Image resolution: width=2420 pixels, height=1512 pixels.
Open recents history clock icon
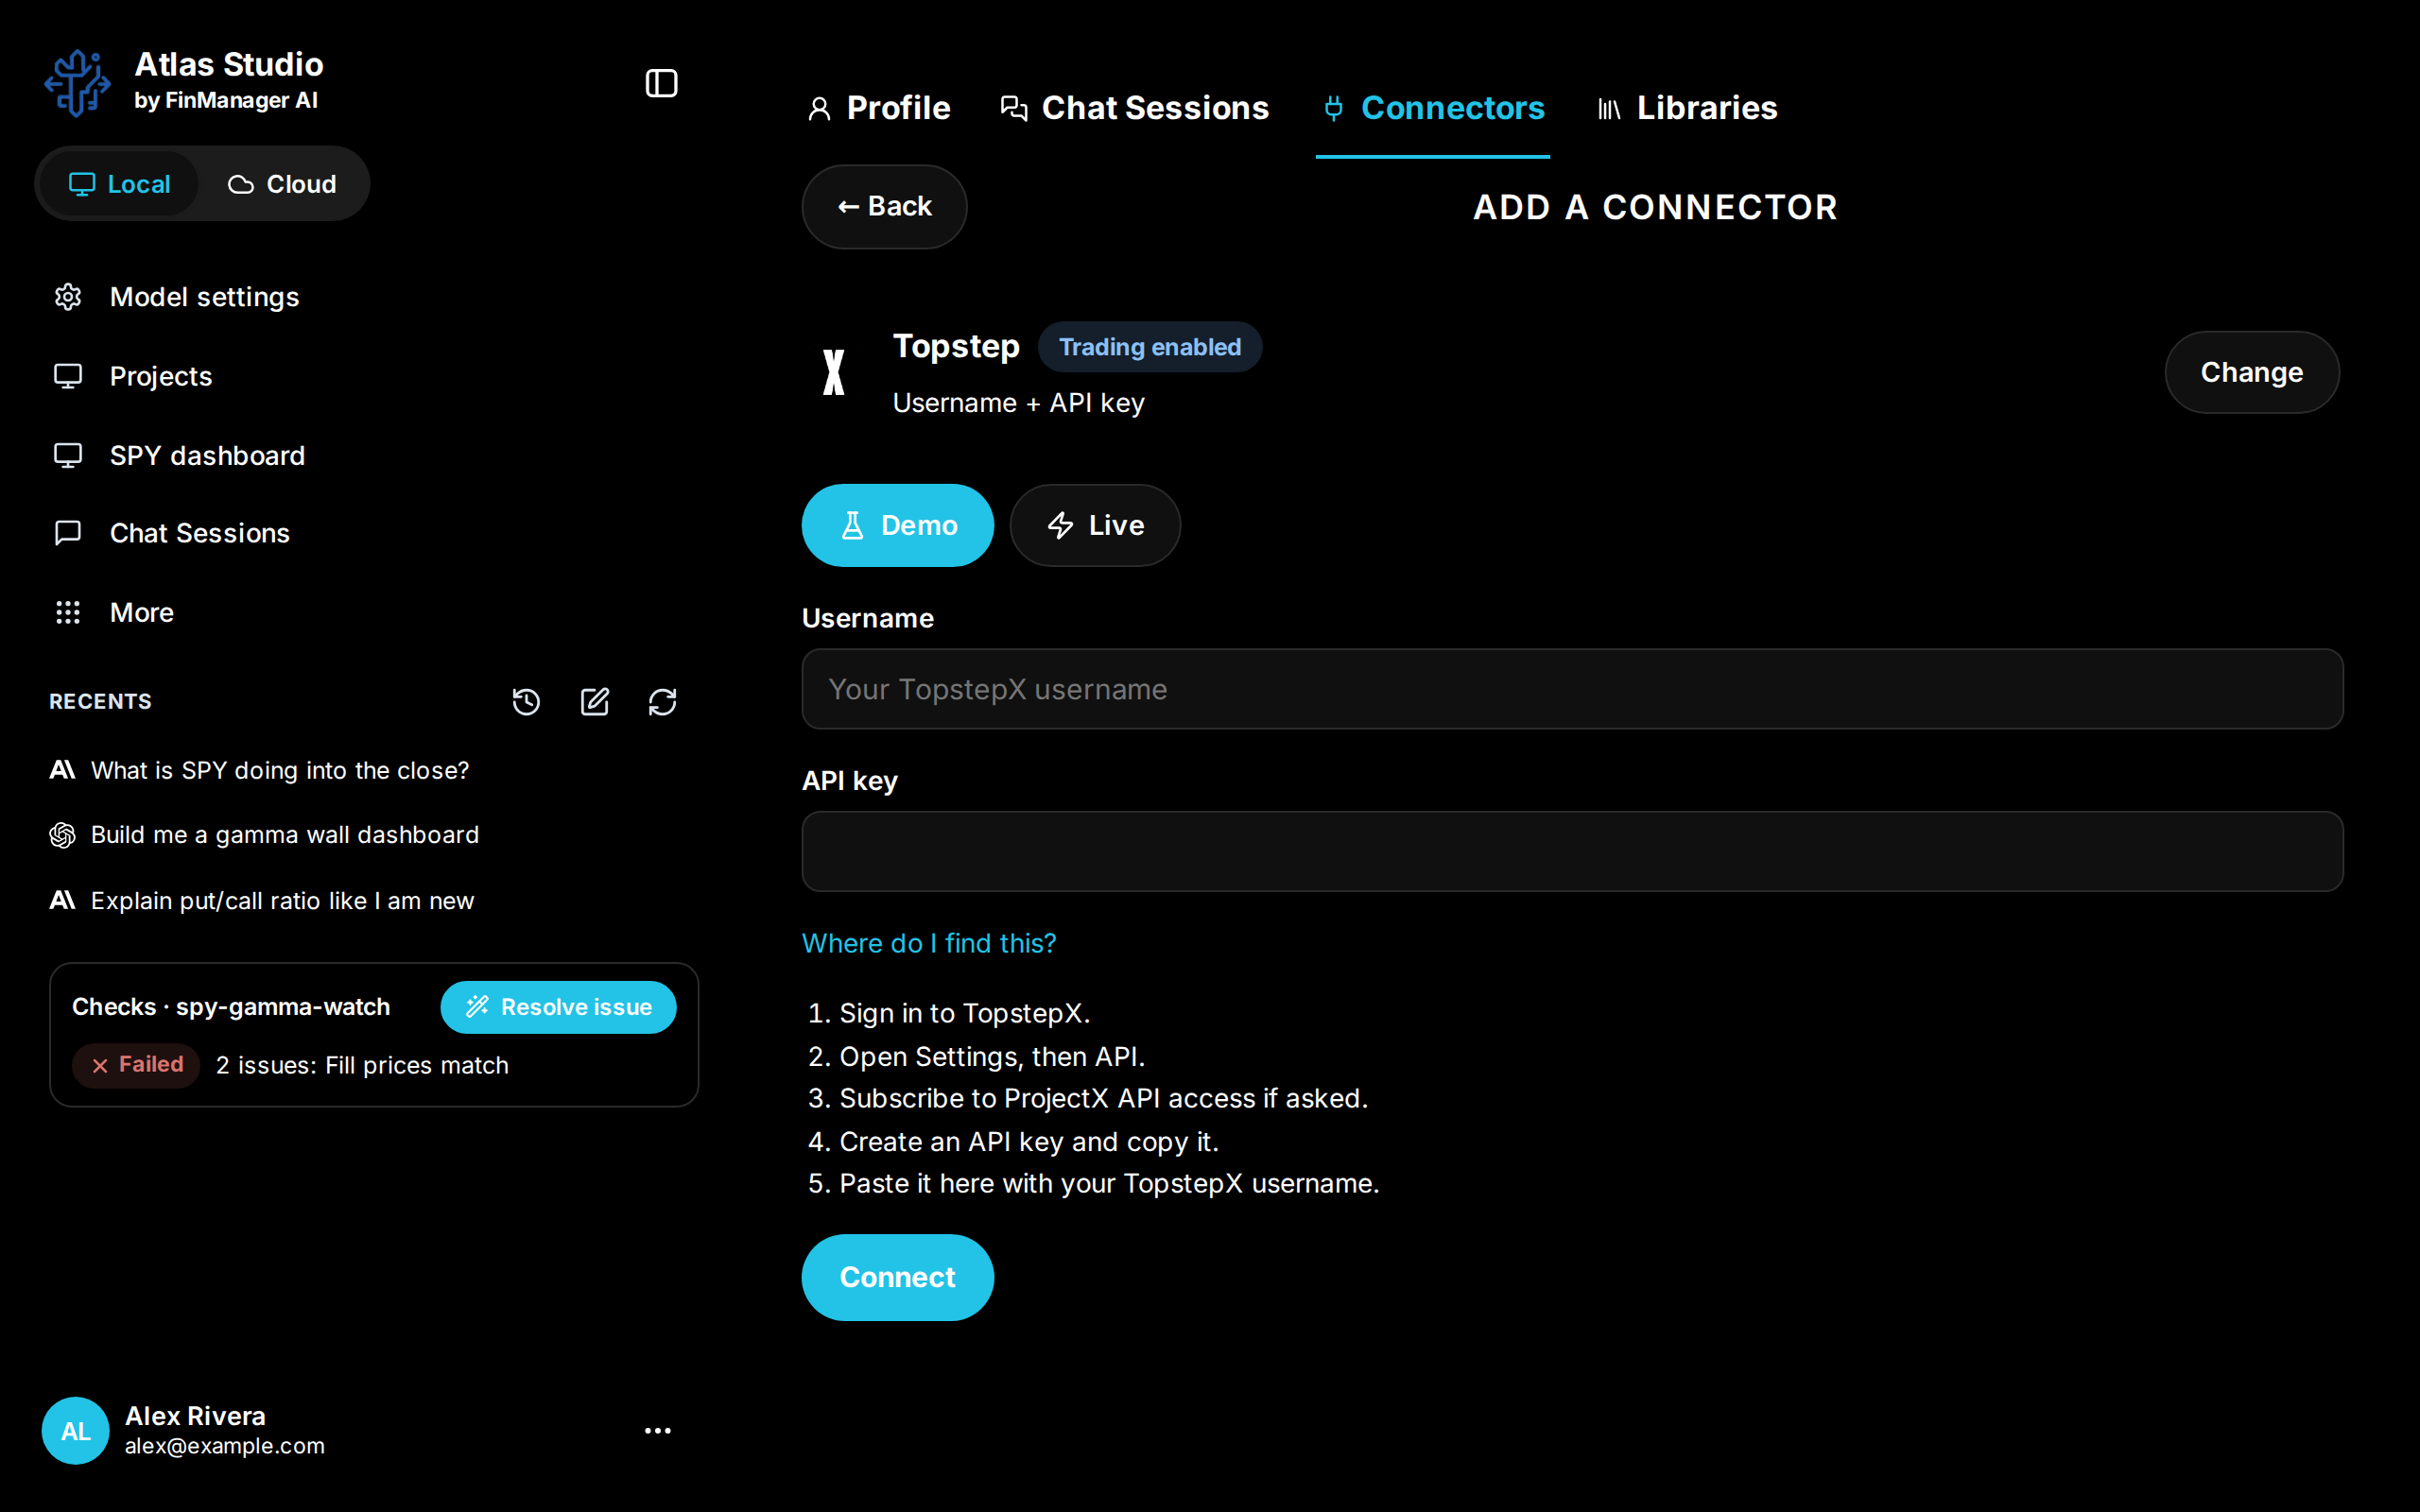pyautogui.click(x=526, y=702)
